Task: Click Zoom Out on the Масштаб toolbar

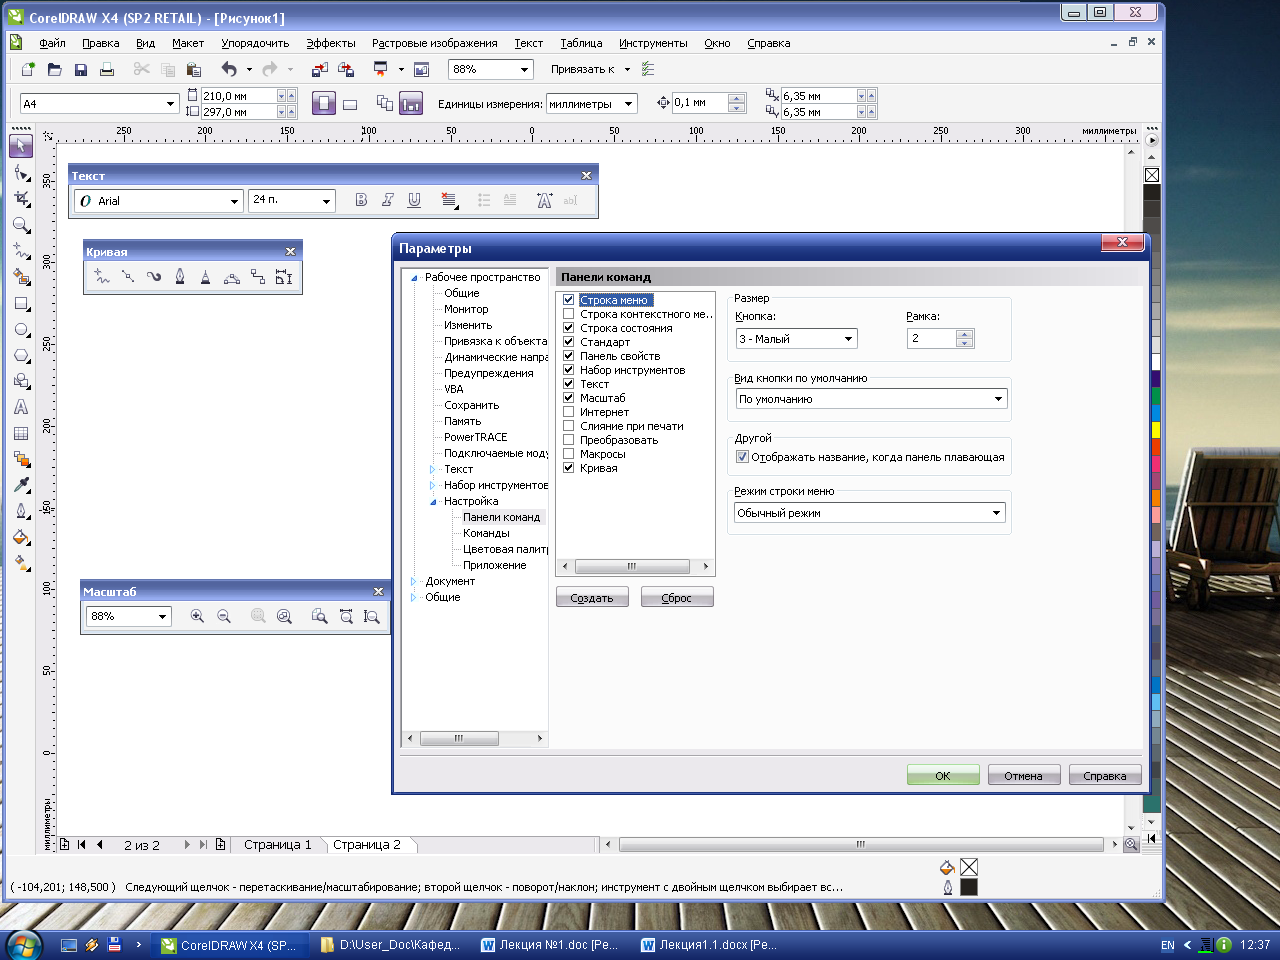Action: click(x=223, y=616)
